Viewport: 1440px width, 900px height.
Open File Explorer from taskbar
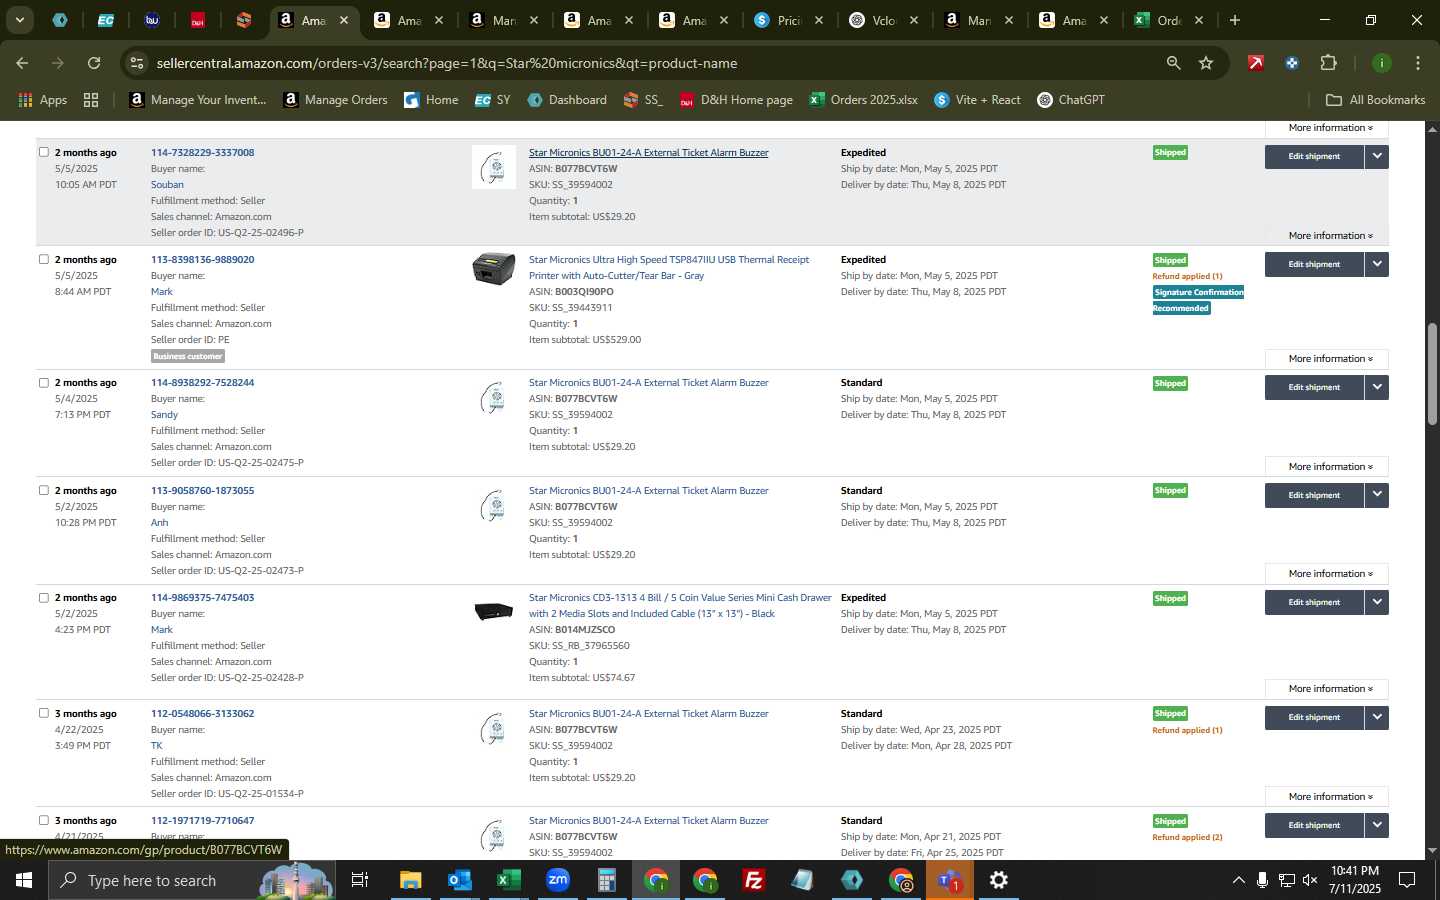coord(410,880)
